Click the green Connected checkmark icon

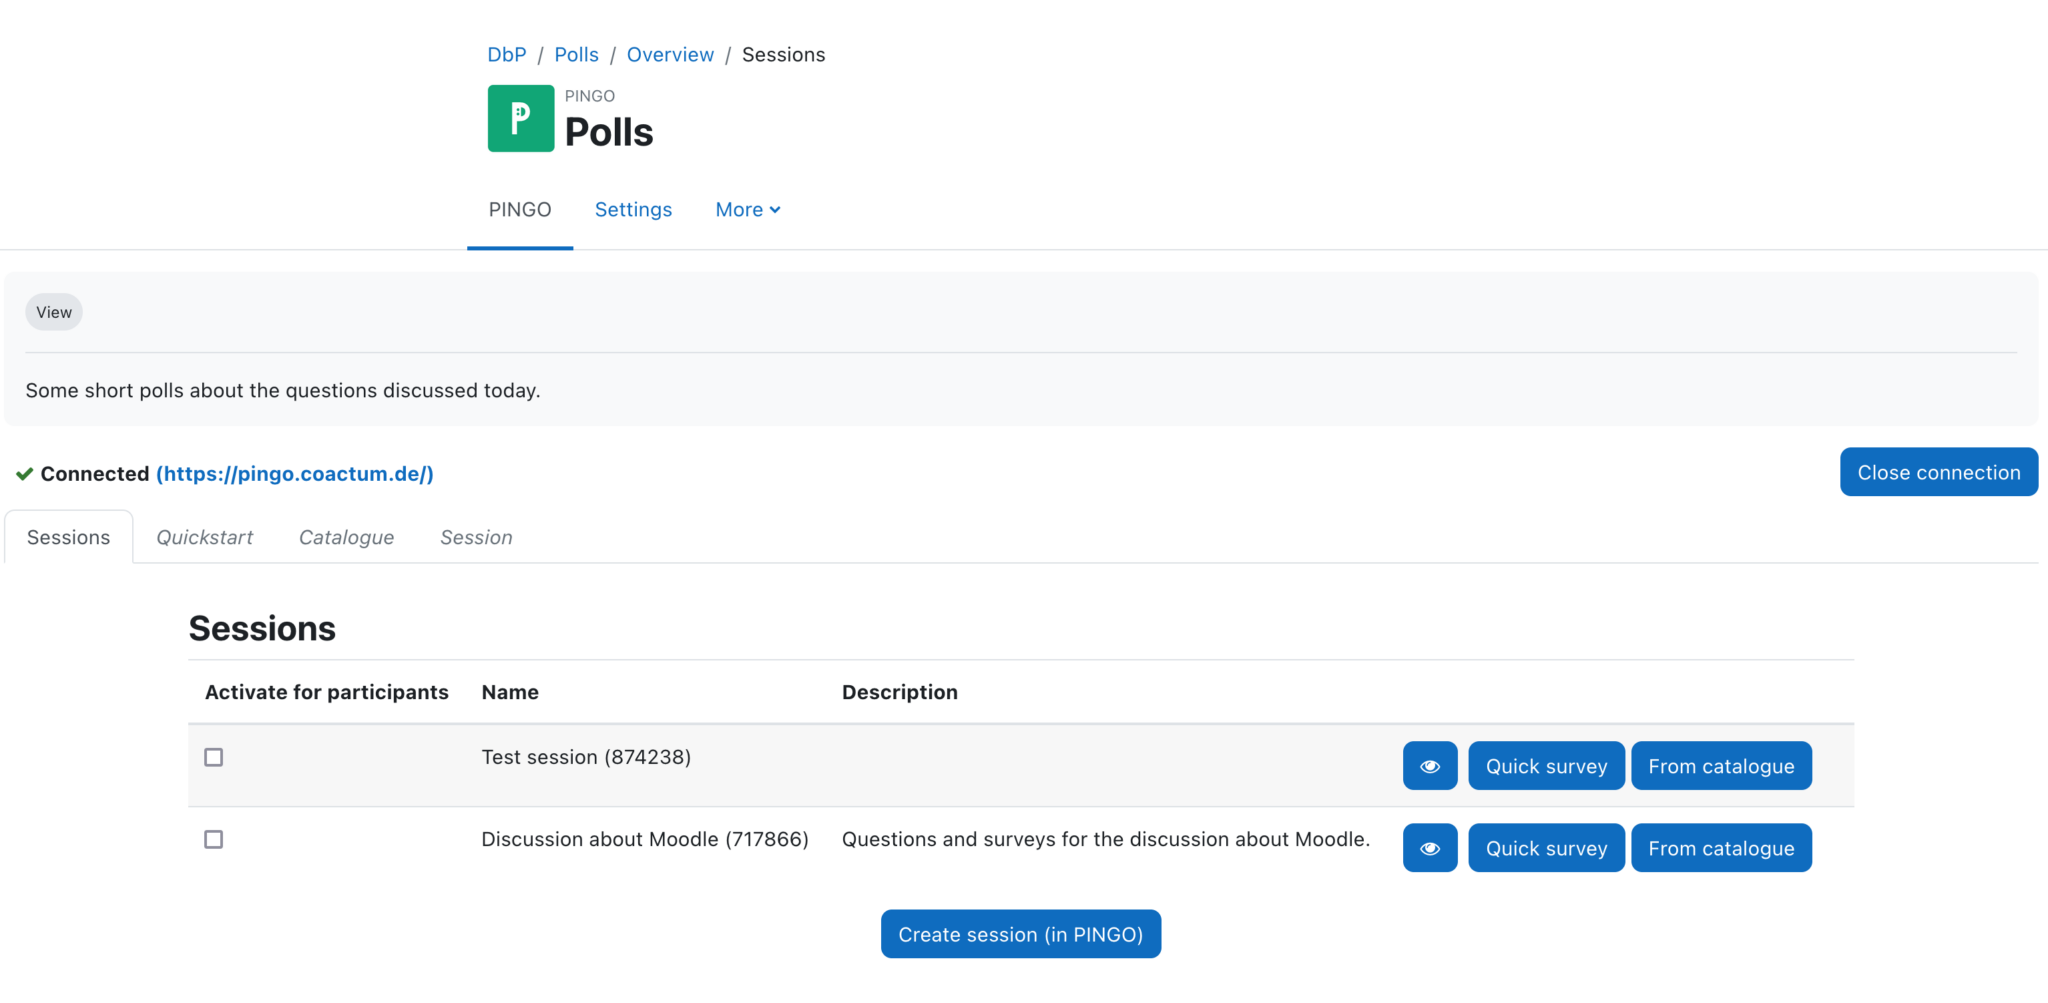pyautogui.click(x=25, y=474)
